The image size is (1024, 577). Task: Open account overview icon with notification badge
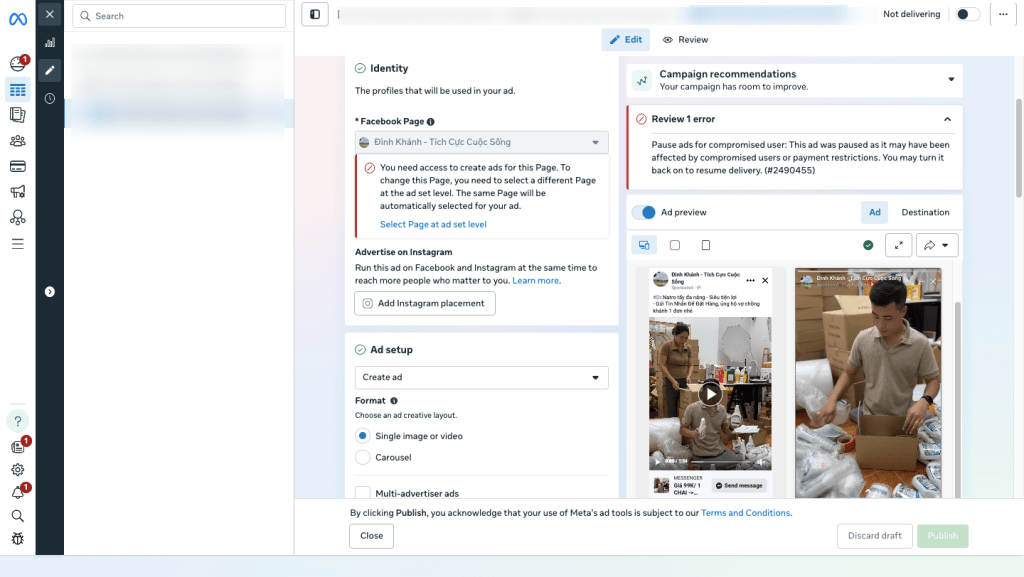pyautogui.click(x=18, y=63)
